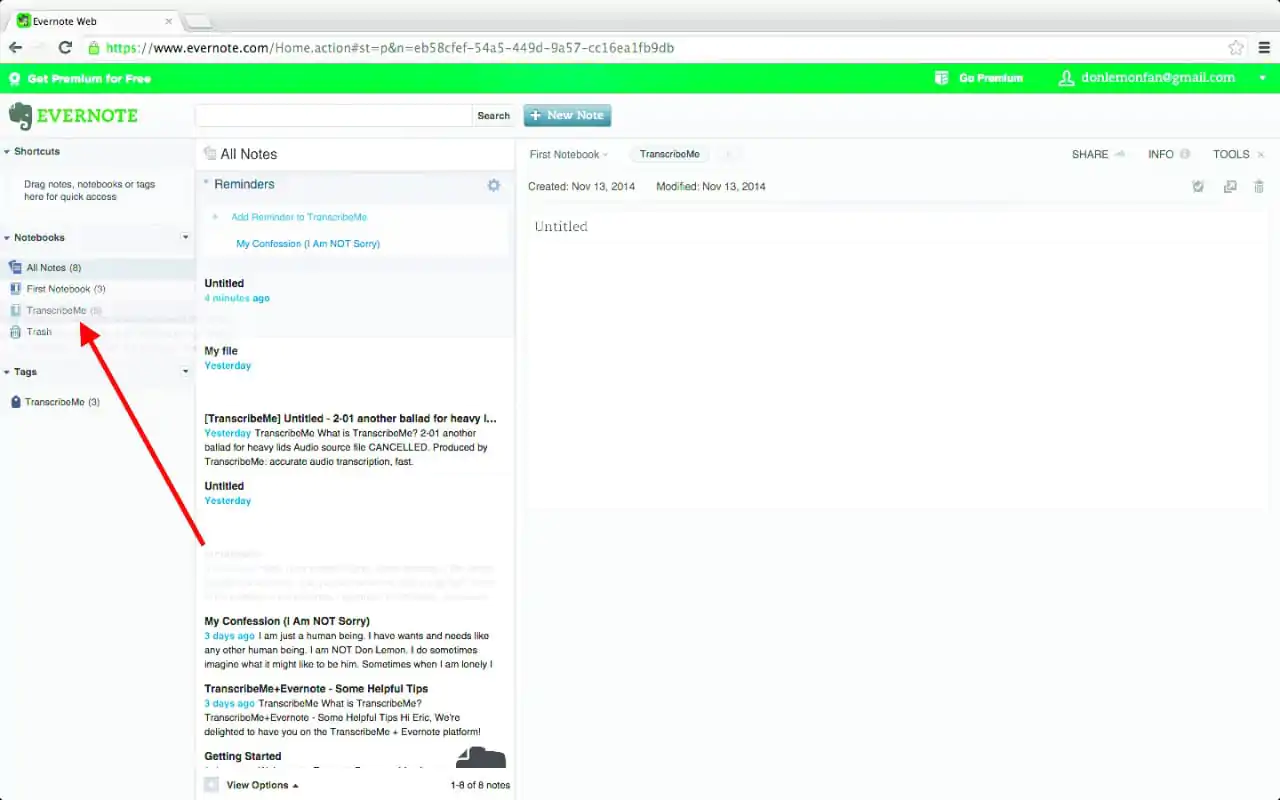1280x800 pixels.
Task: Open the Chrome hamburger menu
Action: pos(1264,47)
